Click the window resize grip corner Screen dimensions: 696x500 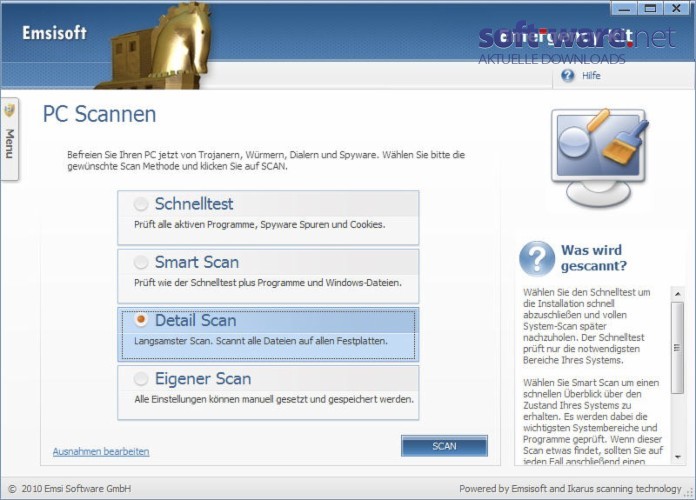[689, 492]
